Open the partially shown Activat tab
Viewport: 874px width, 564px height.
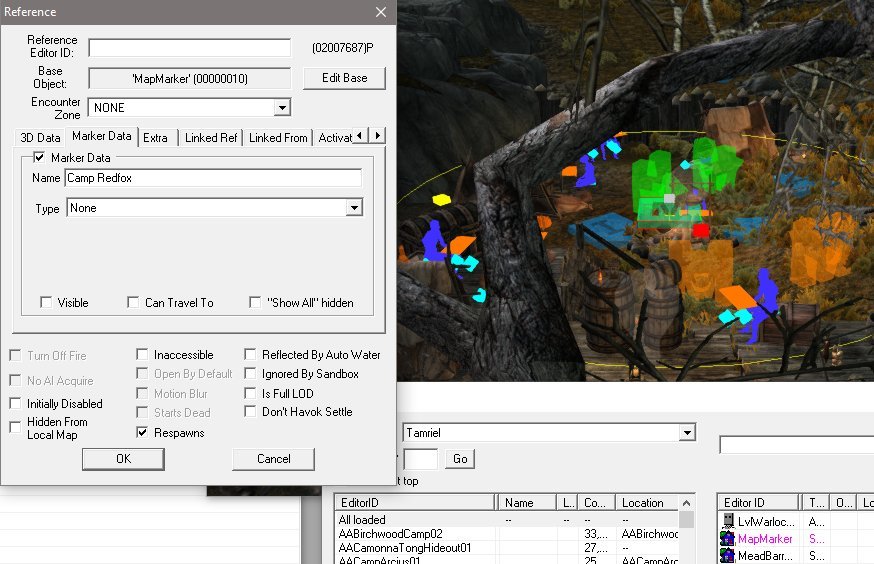334,138
